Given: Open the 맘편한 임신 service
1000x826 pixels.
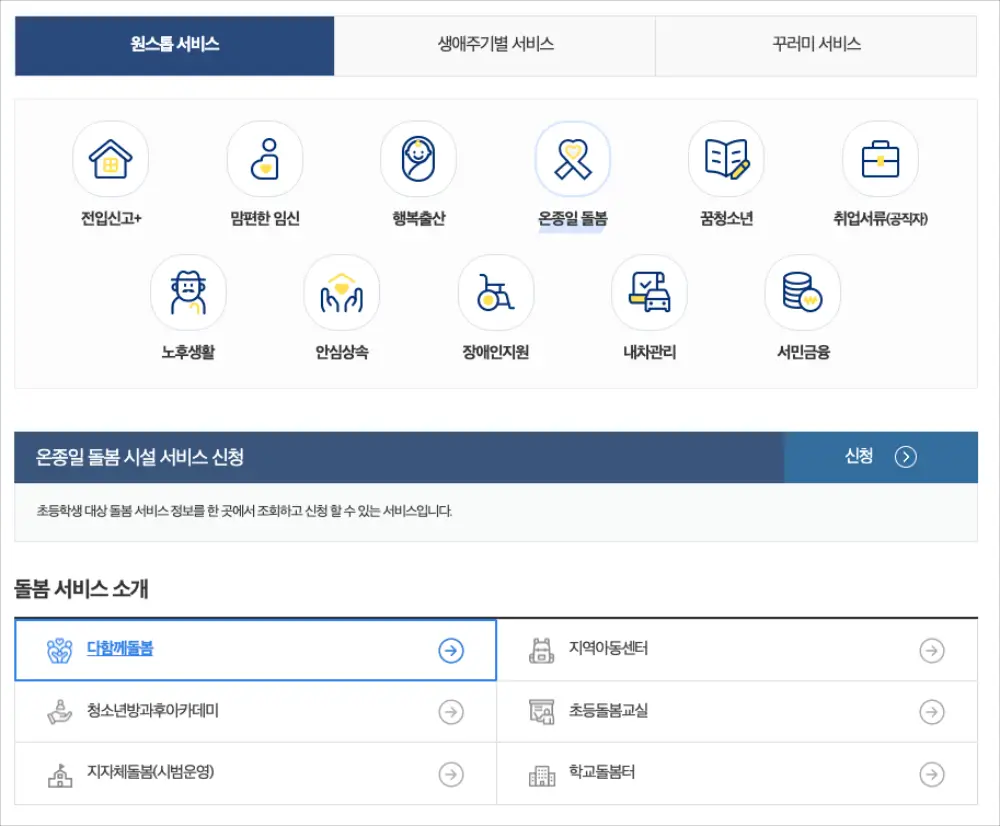Looking at the screenshot, I should (x=265, y=157).
